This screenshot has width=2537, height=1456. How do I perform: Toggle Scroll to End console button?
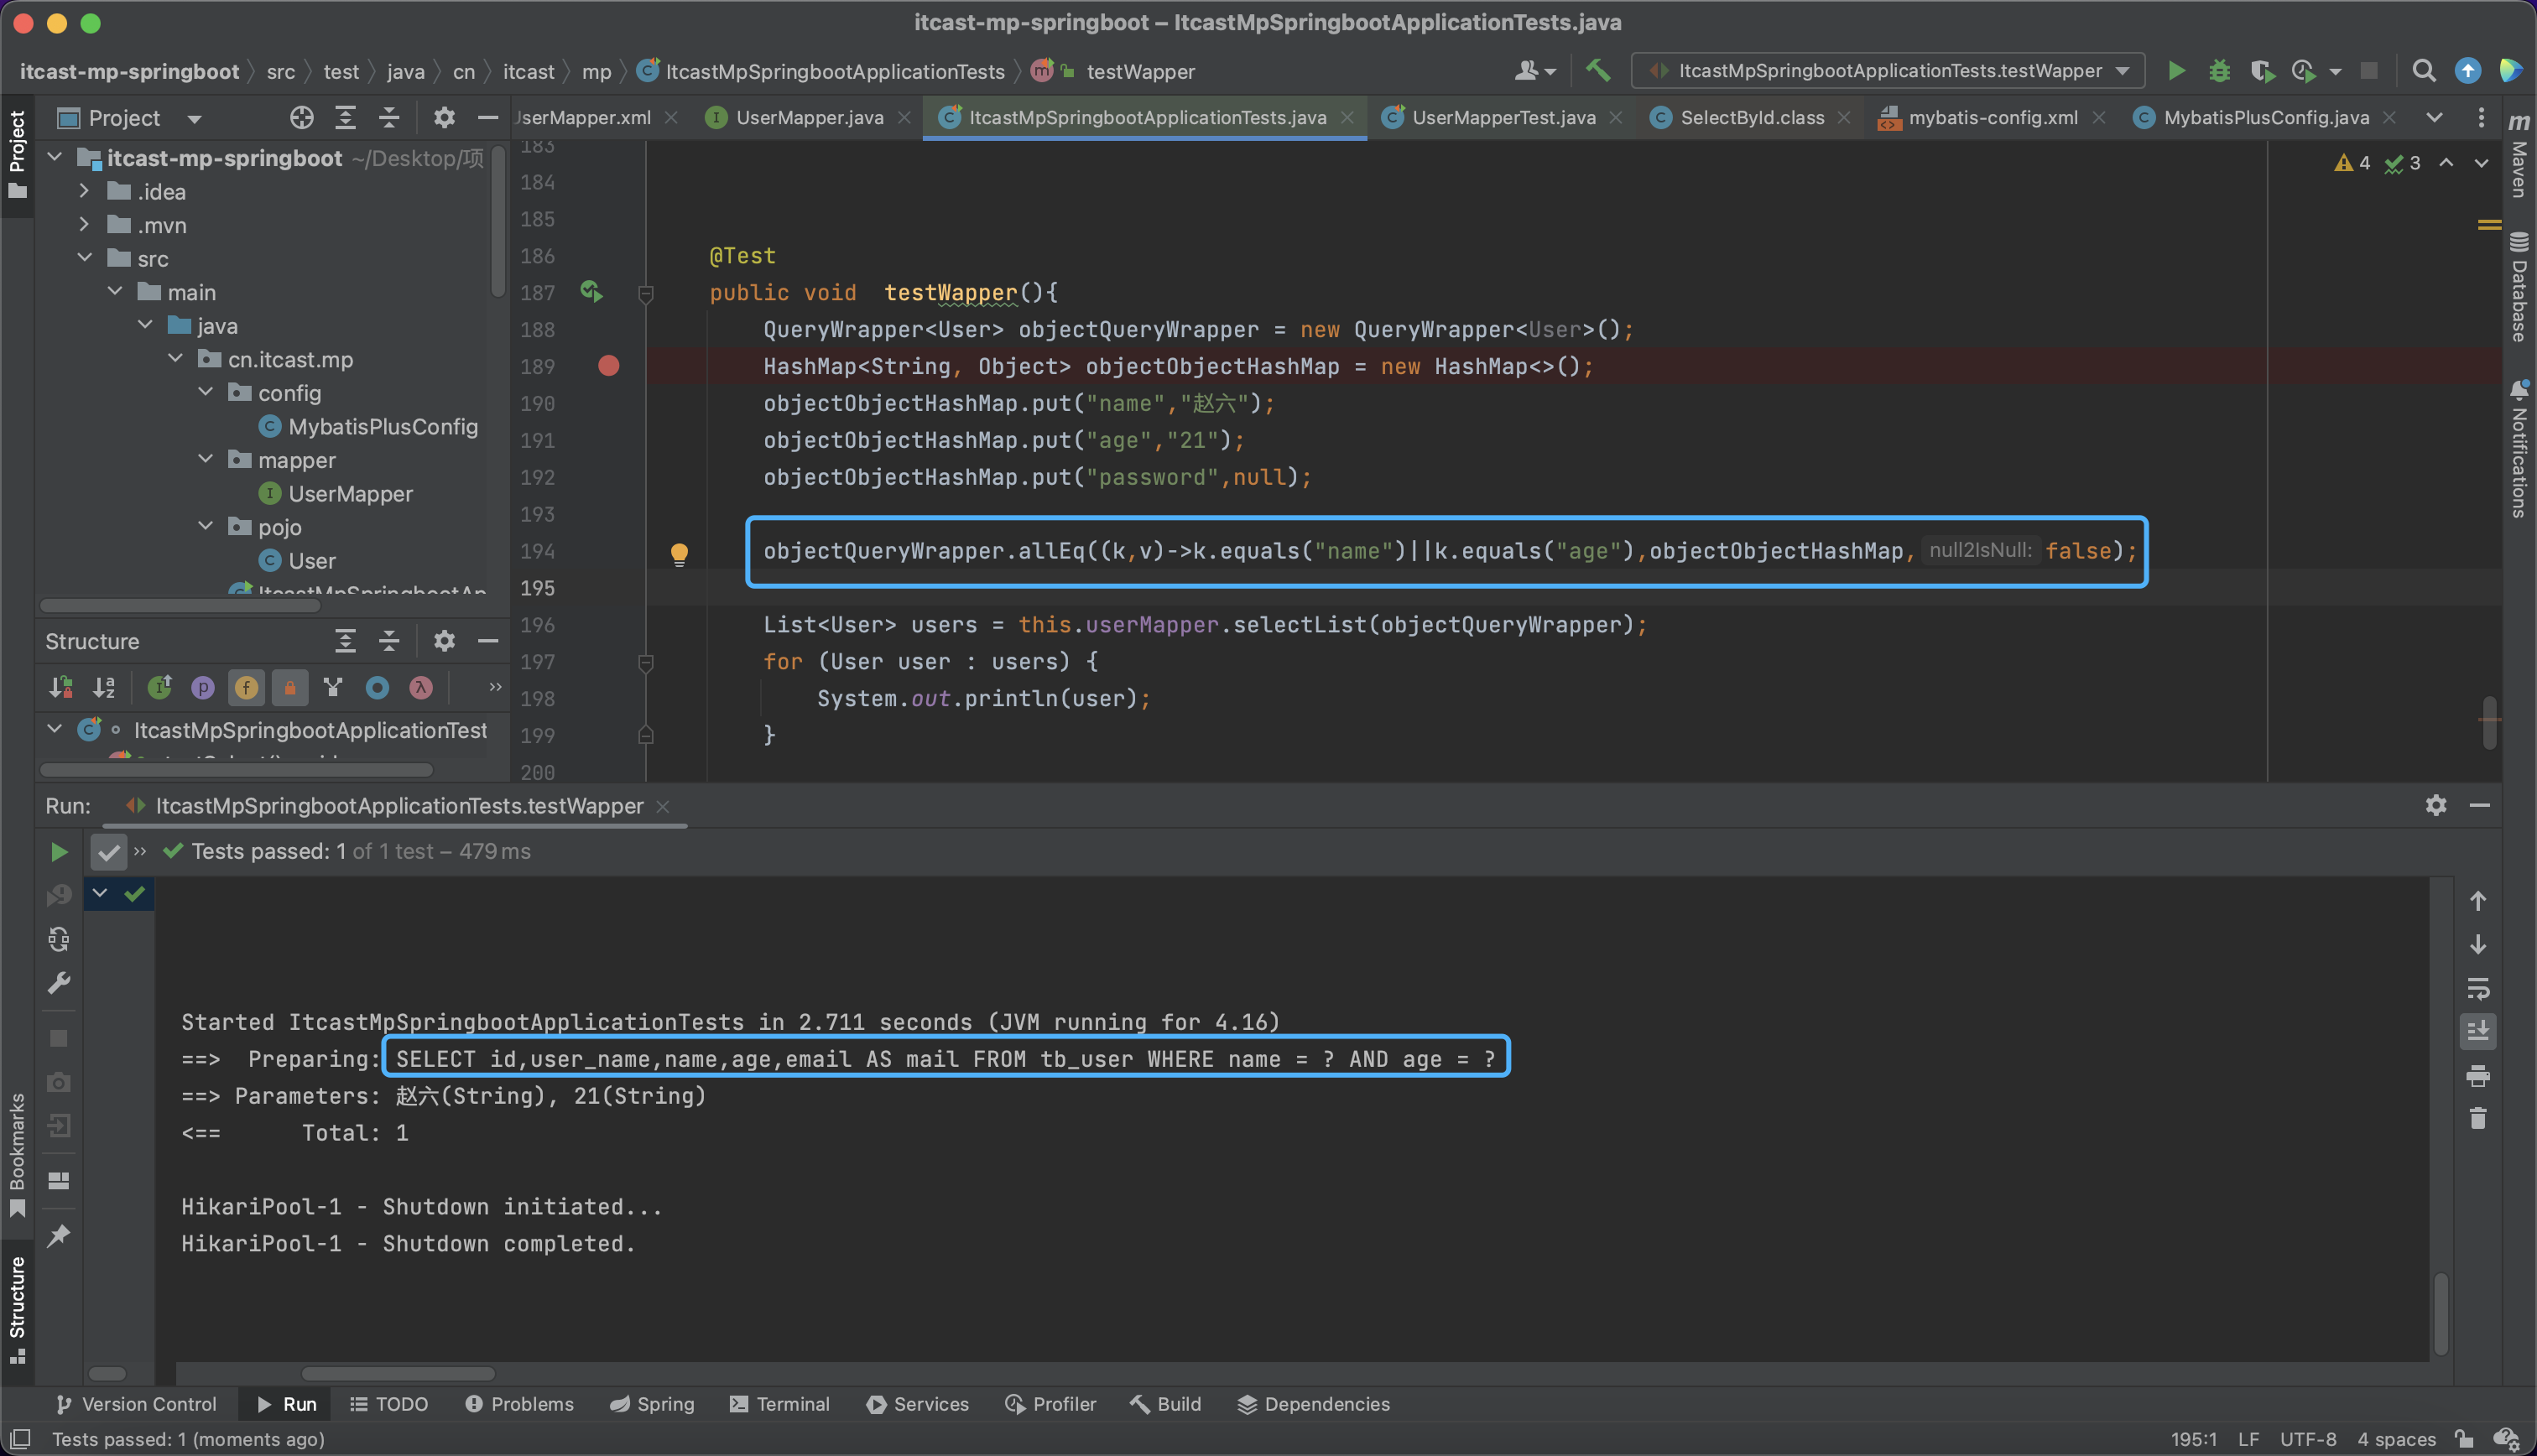click(2478, 1031)
